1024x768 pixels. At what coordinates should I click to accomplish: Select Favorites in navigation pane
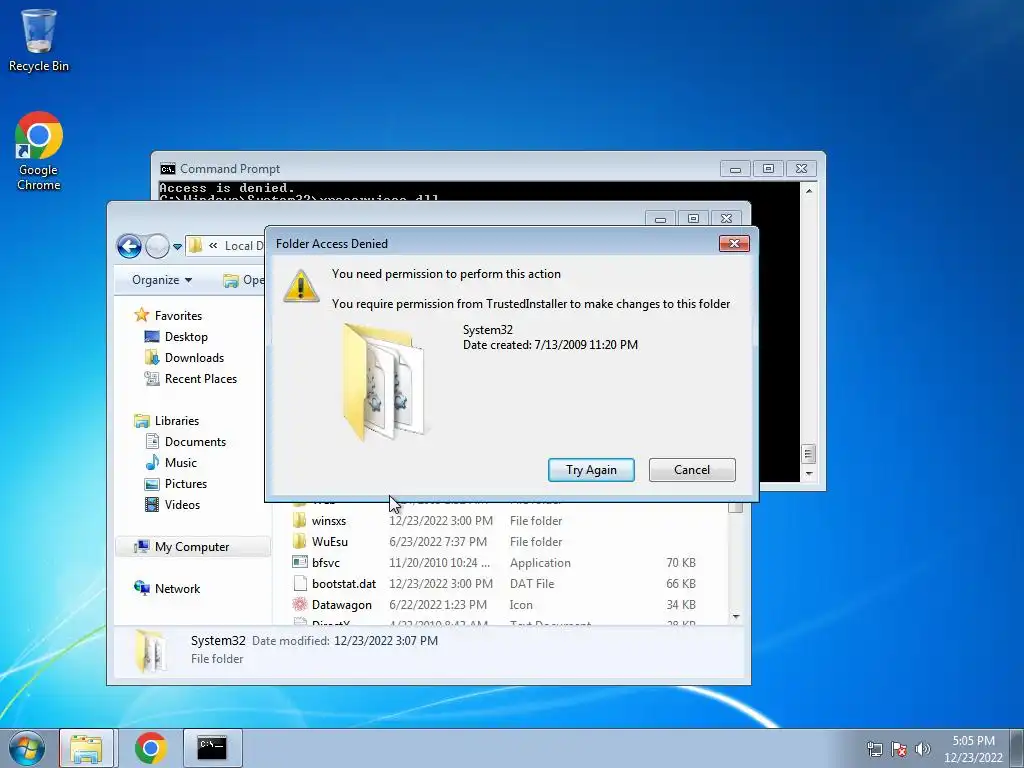coord(168,315)
